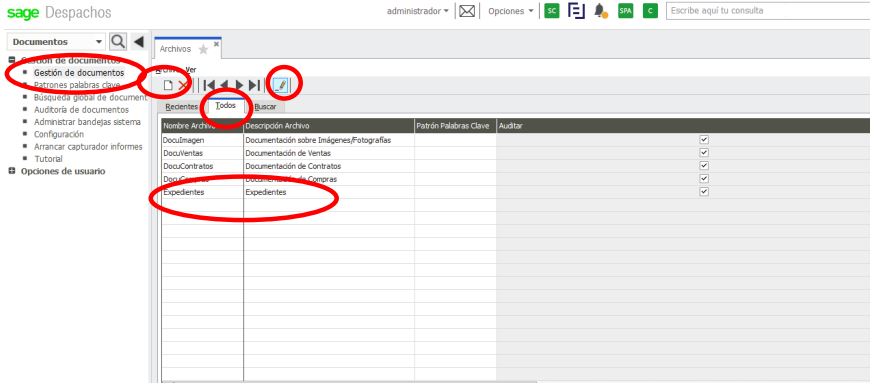
Task: Toggle Auditar checkbox for DocuImagen
Action: click(704, 140)
